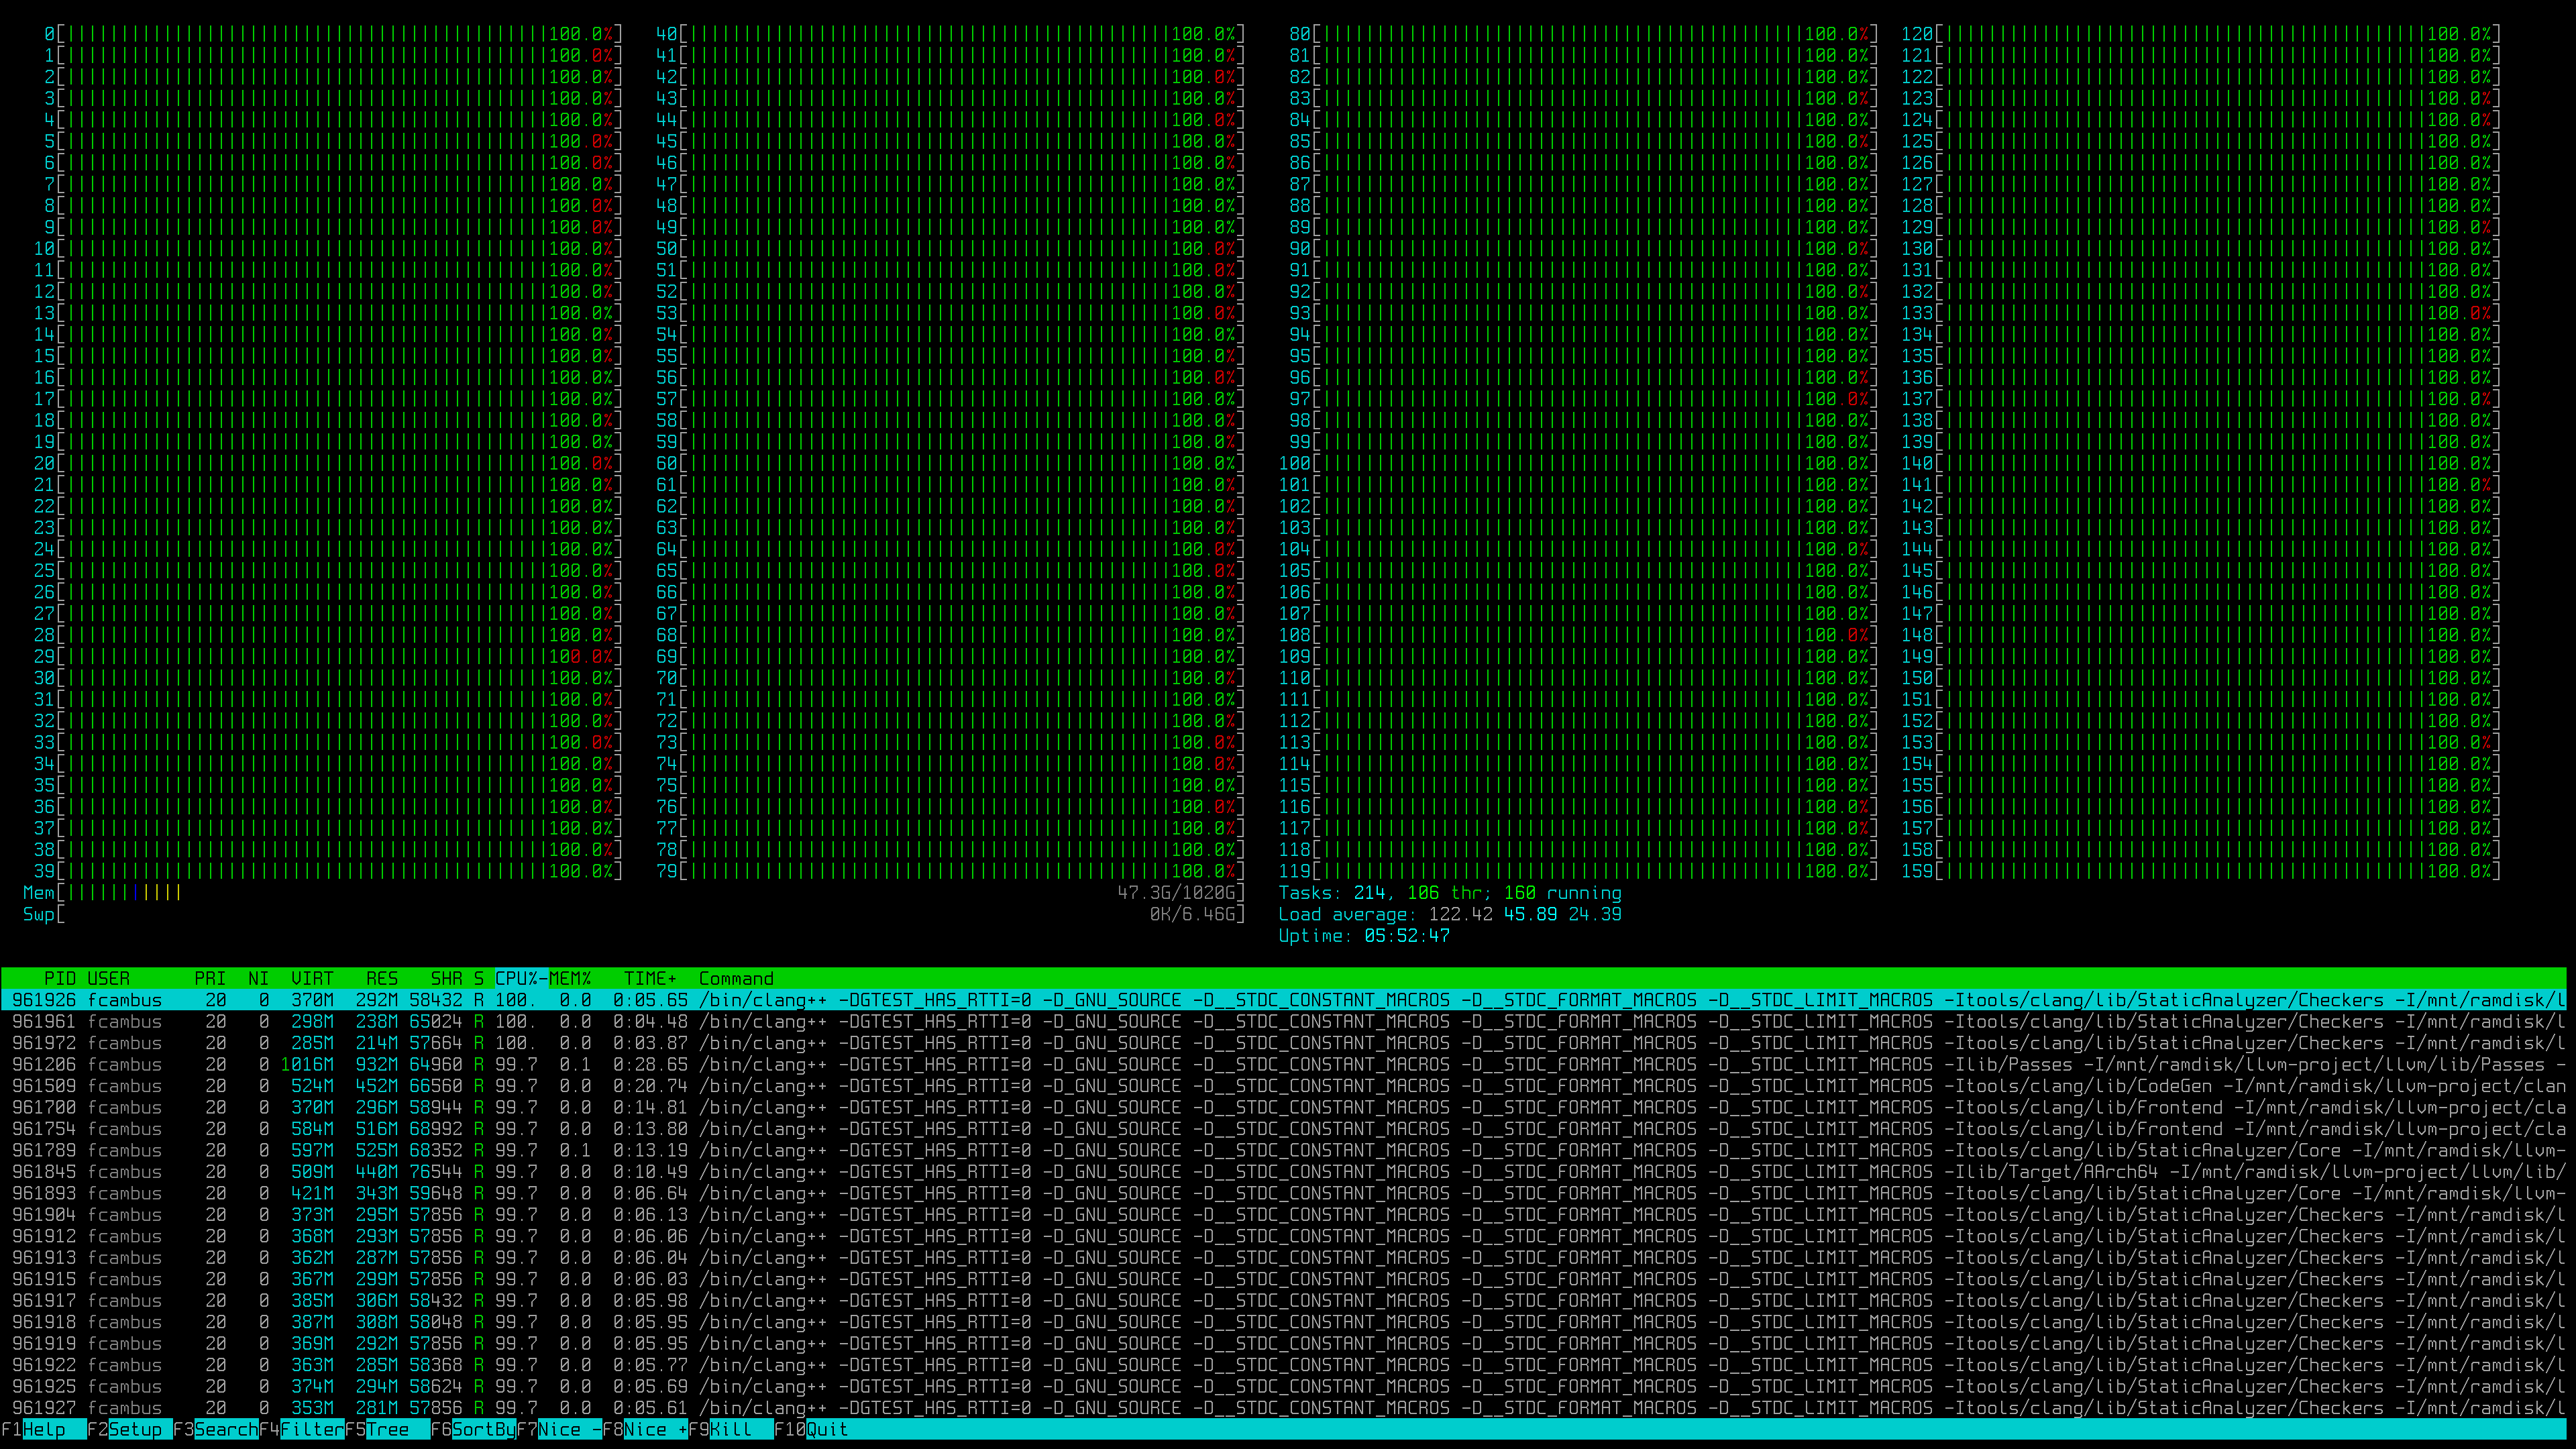This screenshot has height=1449, width=2576.
Task: Sort by the MEM% column header
Action: 569,978
